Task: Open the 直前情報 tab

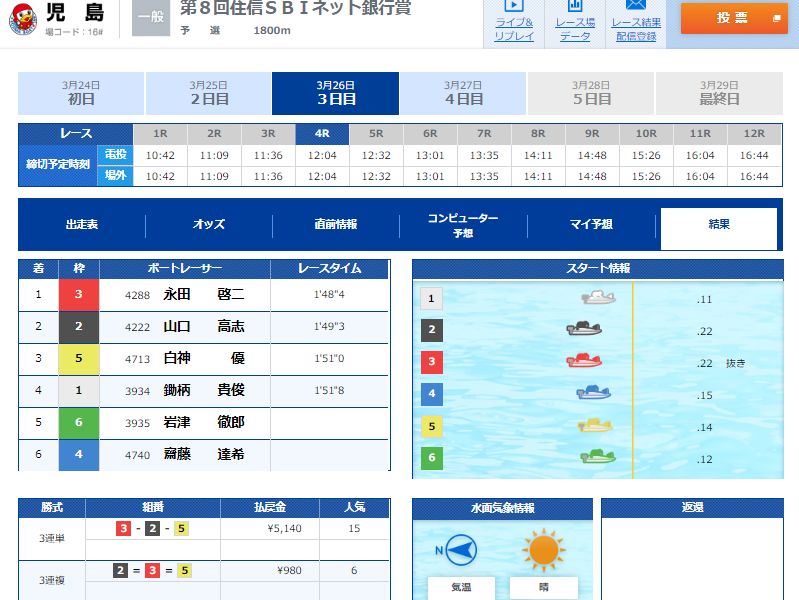Action: (336, 225)
